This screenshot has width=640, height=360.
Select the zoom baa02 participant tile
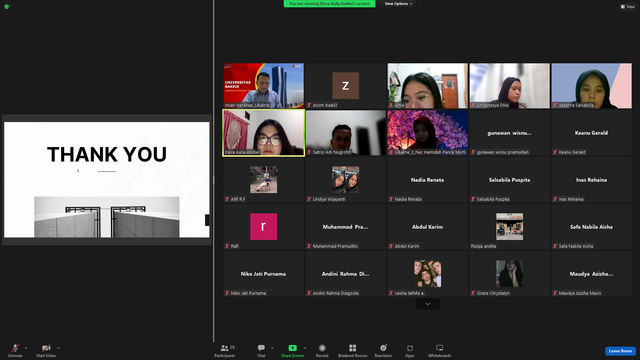click(346, 86)
